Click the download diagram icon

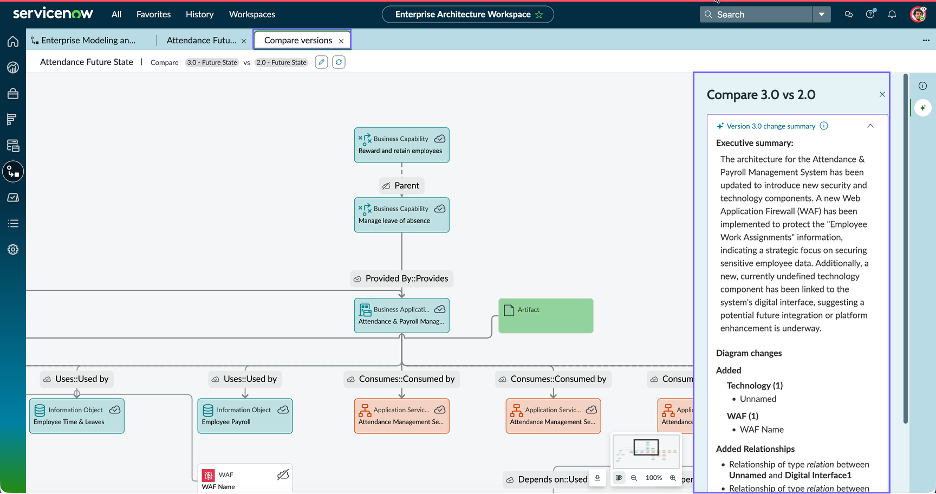coord(597,478)
